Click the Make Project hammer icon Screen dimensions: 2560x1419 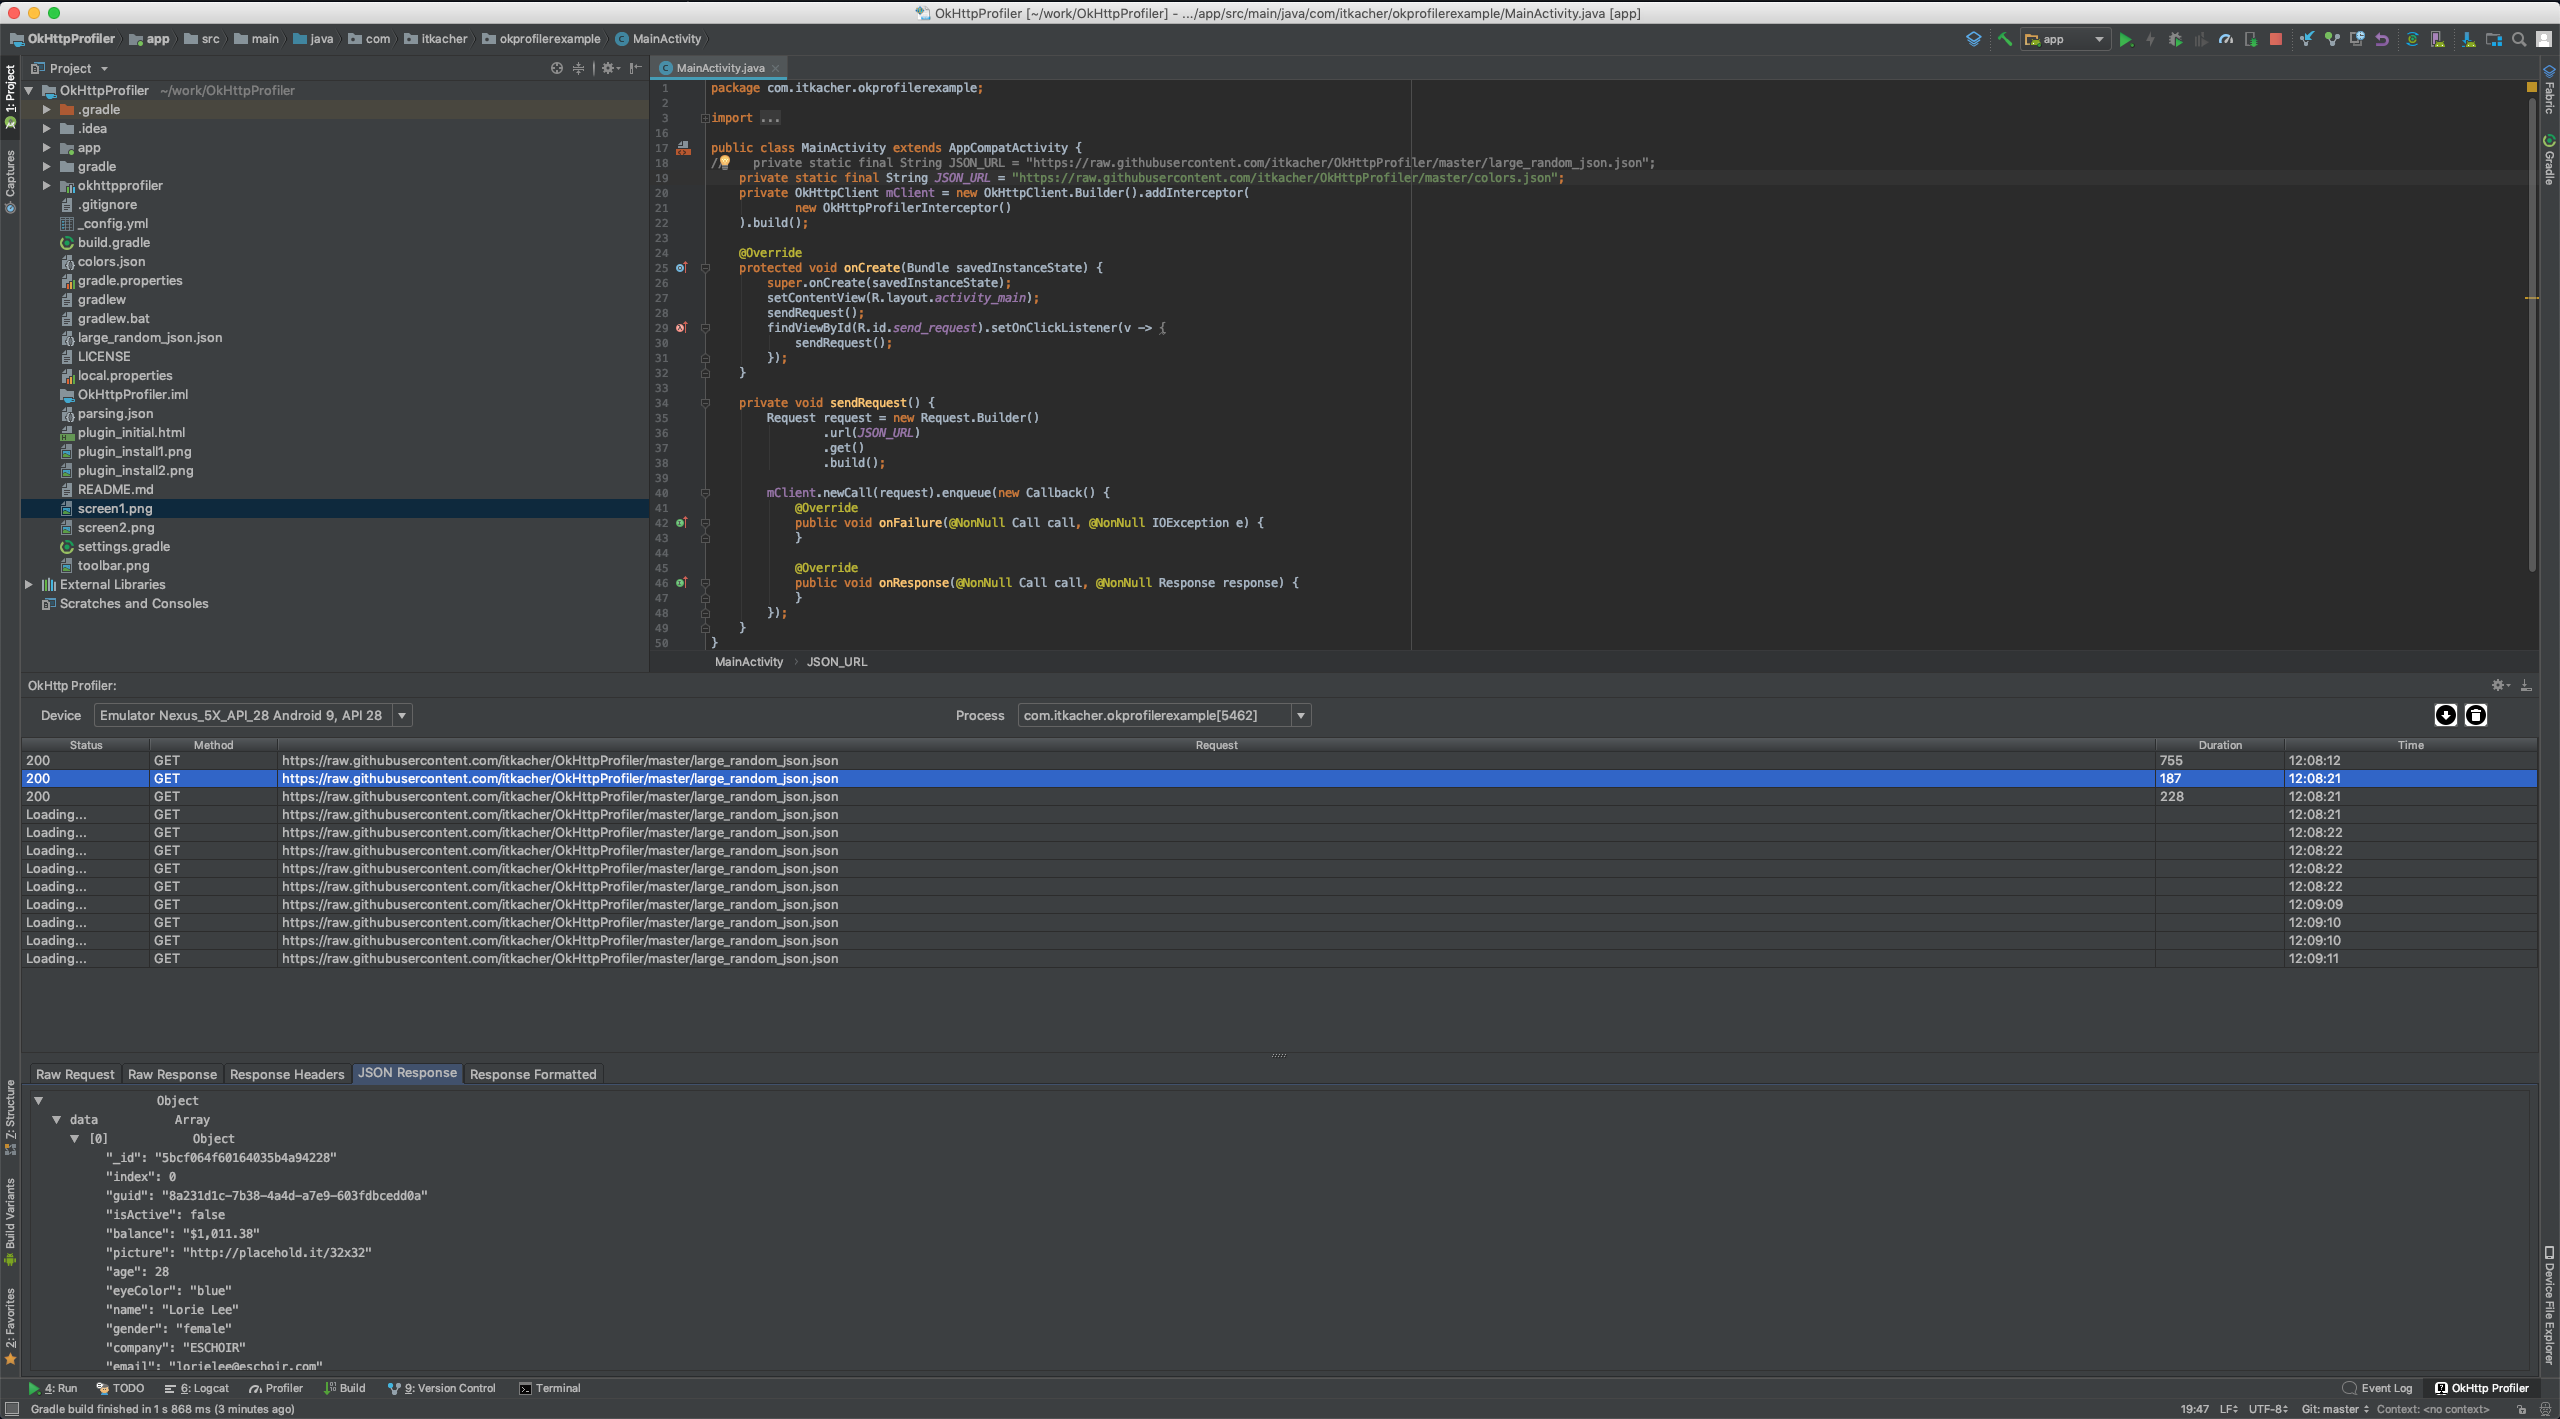tap(2005, 40)
